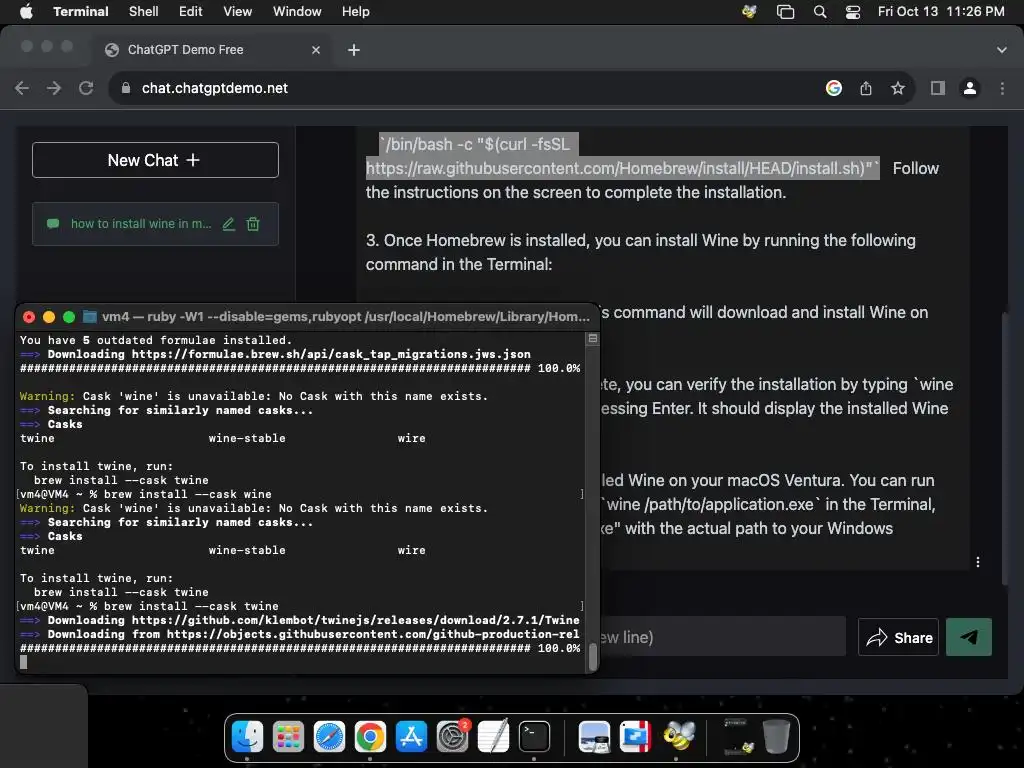Open the red-striped blue app in Dock

635,737
